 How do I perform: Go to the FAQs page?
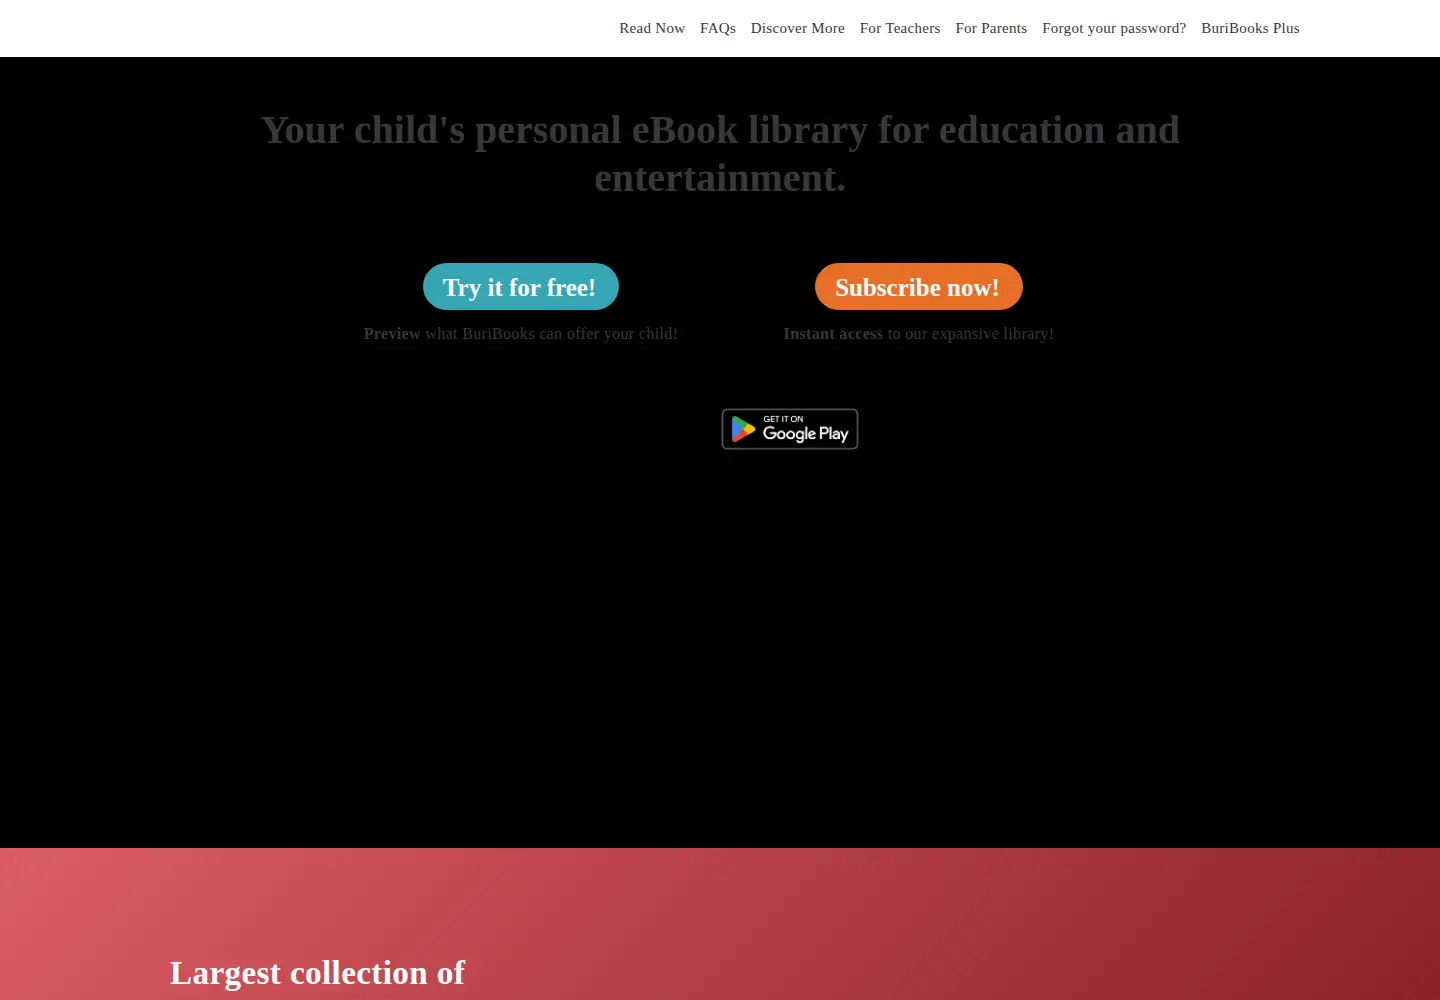[x=718, y=28]
